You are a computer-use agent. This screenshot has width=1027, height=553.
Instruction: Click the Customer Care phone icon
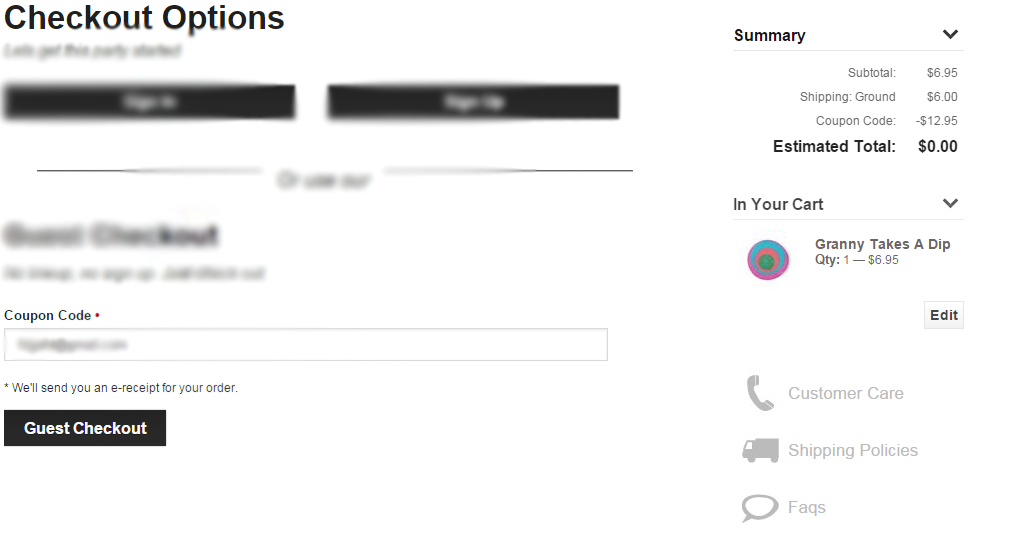point(760,393)
